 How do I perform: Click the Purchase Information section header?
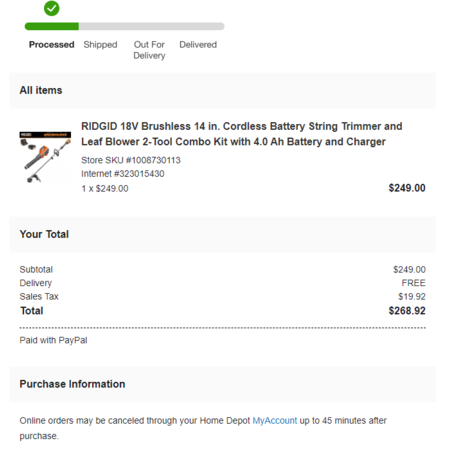click(72, 384)
